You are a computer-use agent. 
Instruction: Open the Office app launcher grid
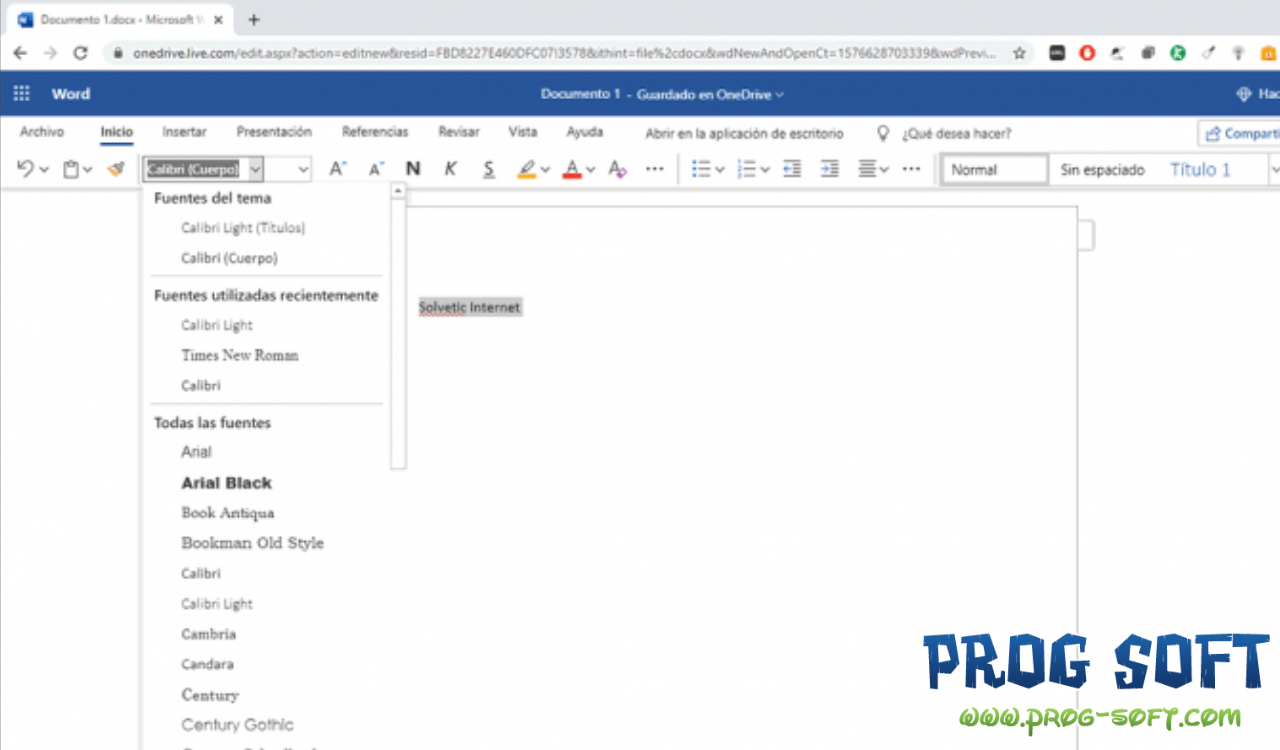click(21, 94)
